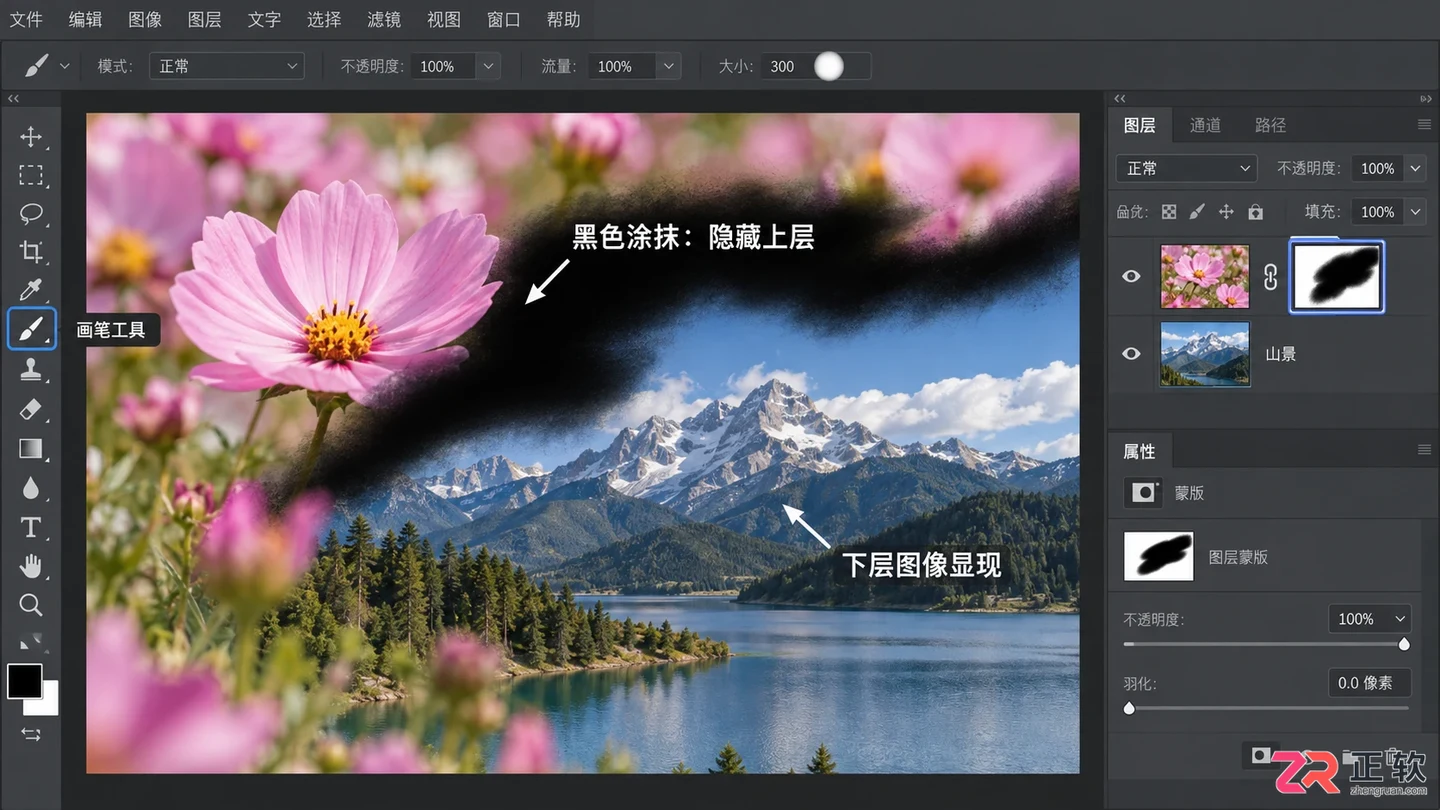Select the 山景 layer thumbnail
Screen dimensions: 1440x810
tap(1204, 353)
